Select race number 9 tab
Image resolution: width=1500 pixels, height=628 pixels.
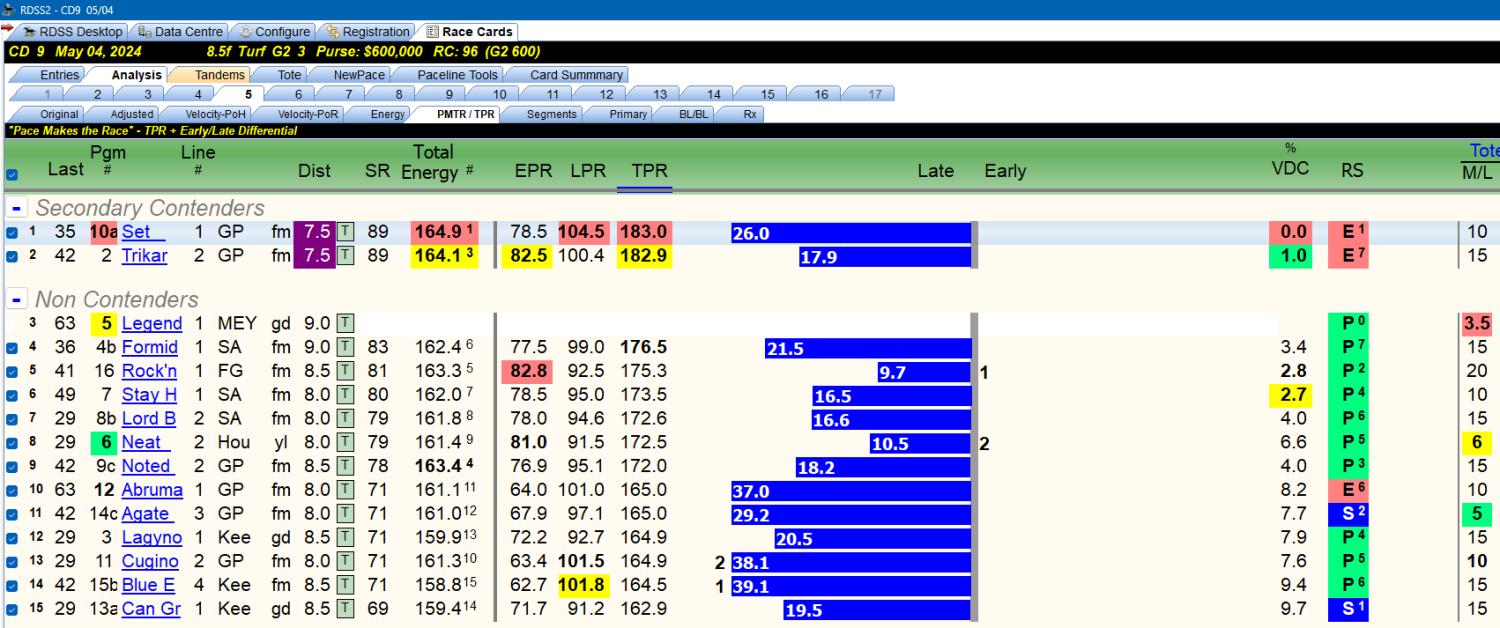(449, 94)
